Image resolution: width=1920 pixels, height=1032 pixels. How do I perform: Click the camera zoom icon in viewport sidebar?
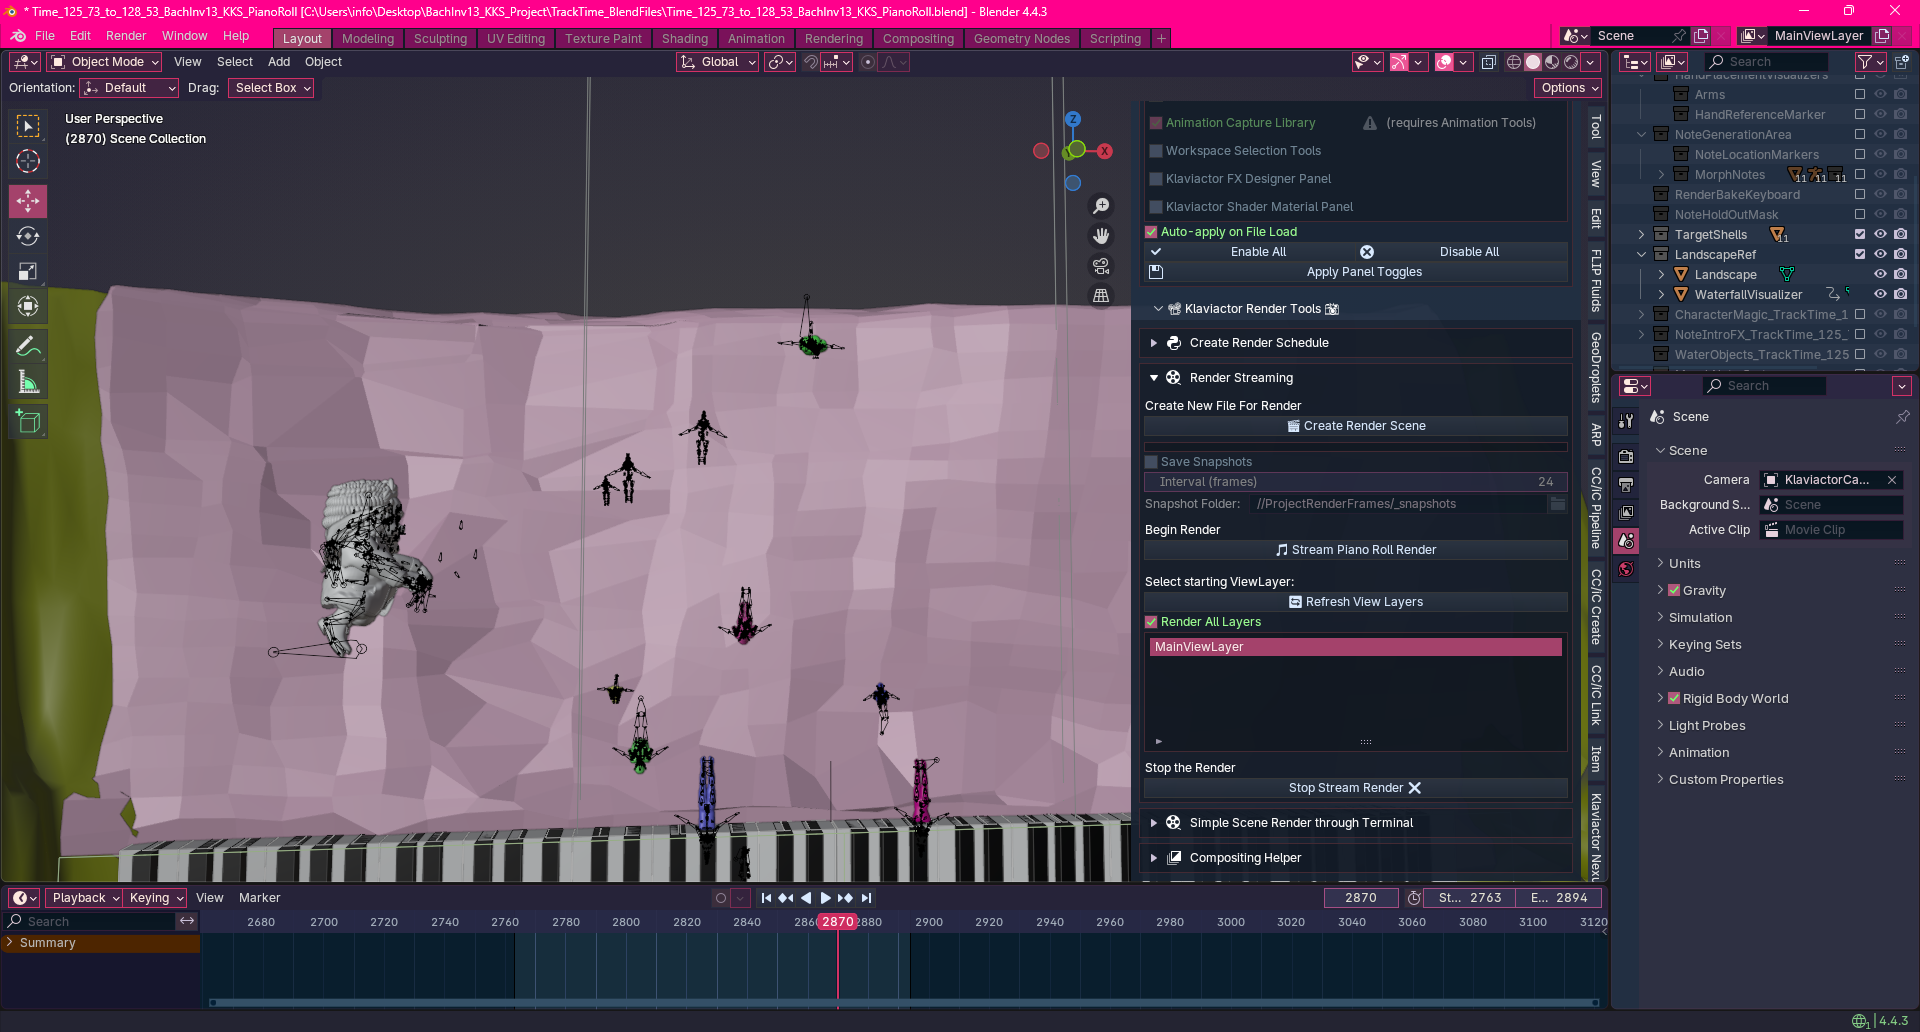pos(1100,206)
